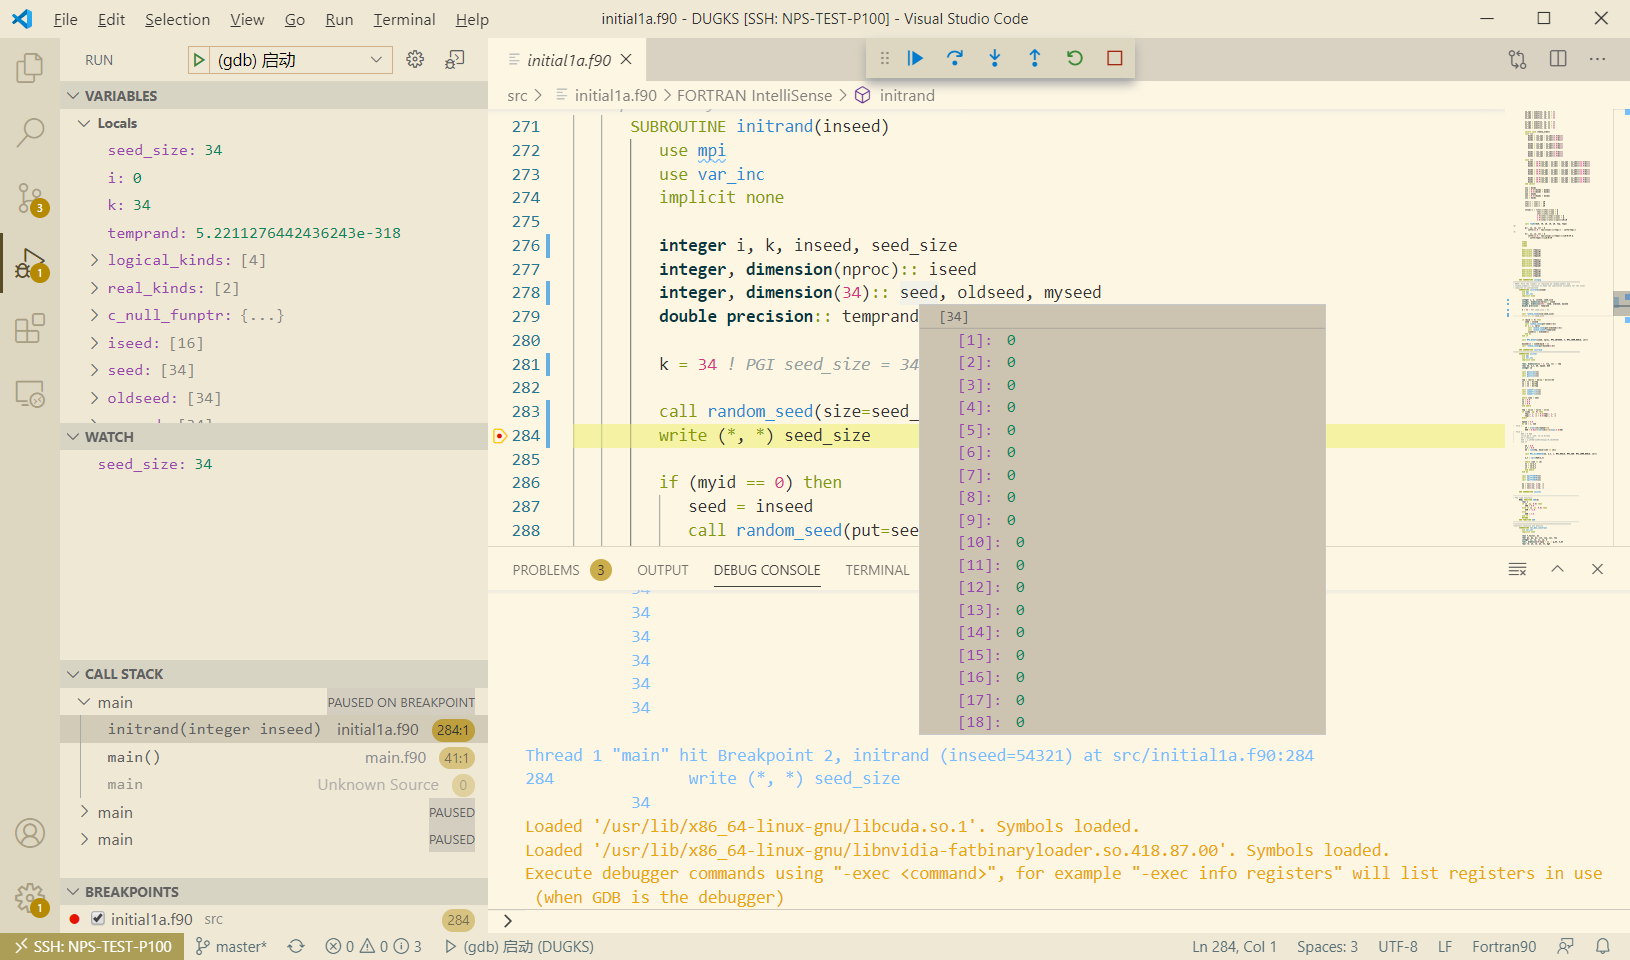Open the Edit menu

click(111, 19)
